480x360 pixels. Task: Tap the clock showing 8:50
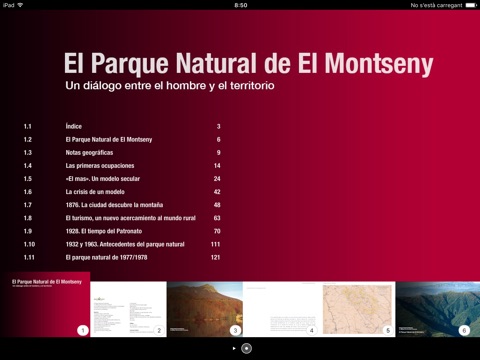pos(241,5)
